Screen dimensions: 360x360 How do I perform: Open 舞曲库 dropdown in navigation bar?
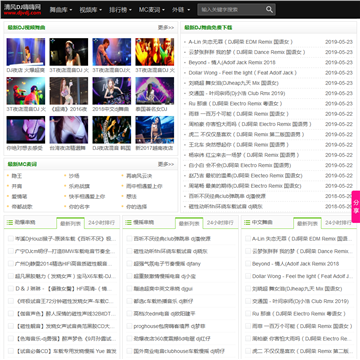61,10
